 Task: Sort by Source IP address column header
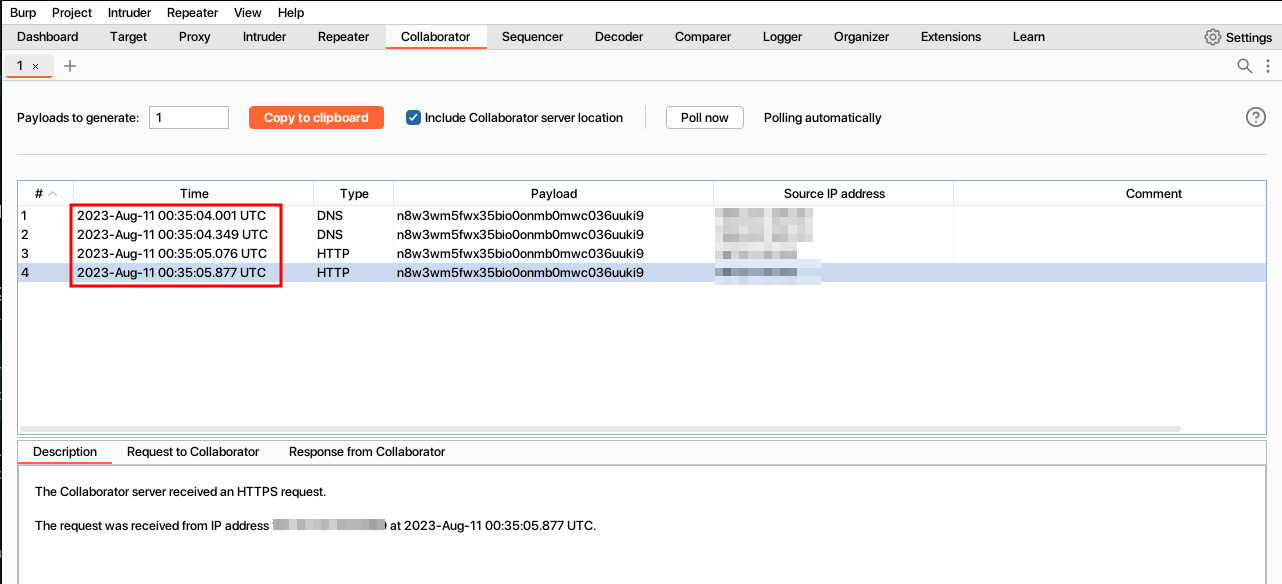click(834, 194)
